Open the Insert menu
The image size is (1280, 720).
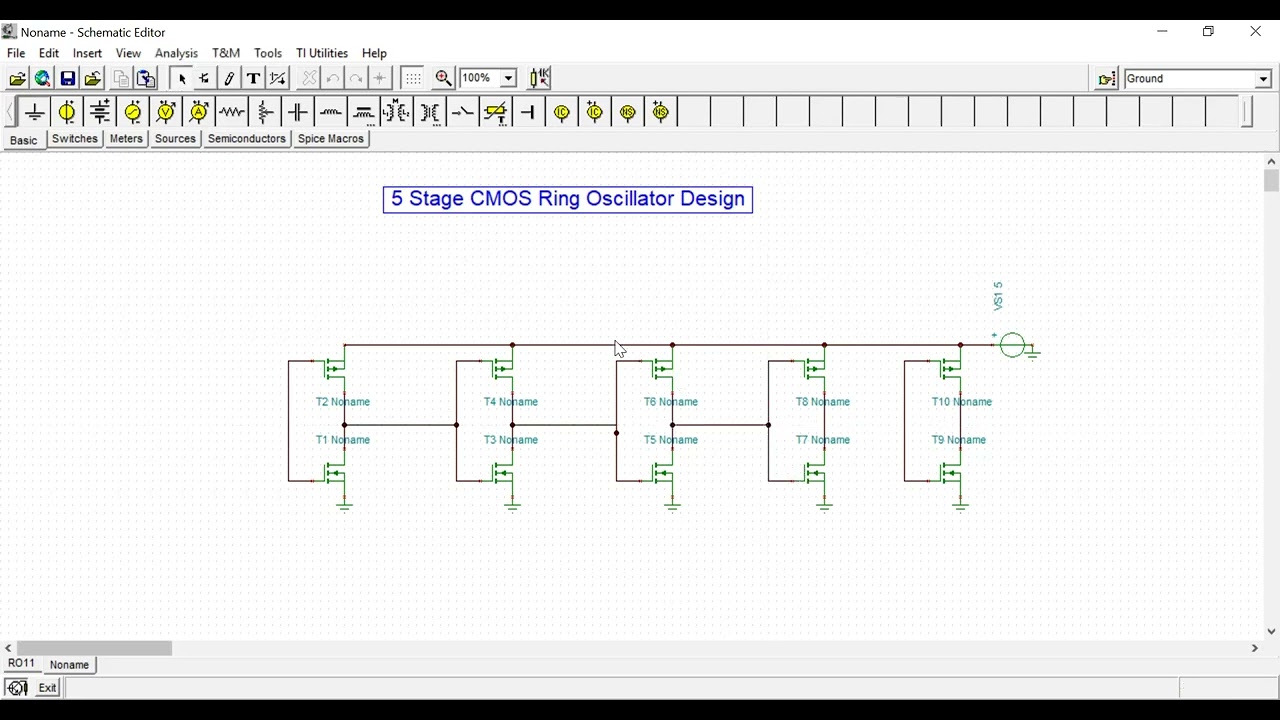pos(87,53)
